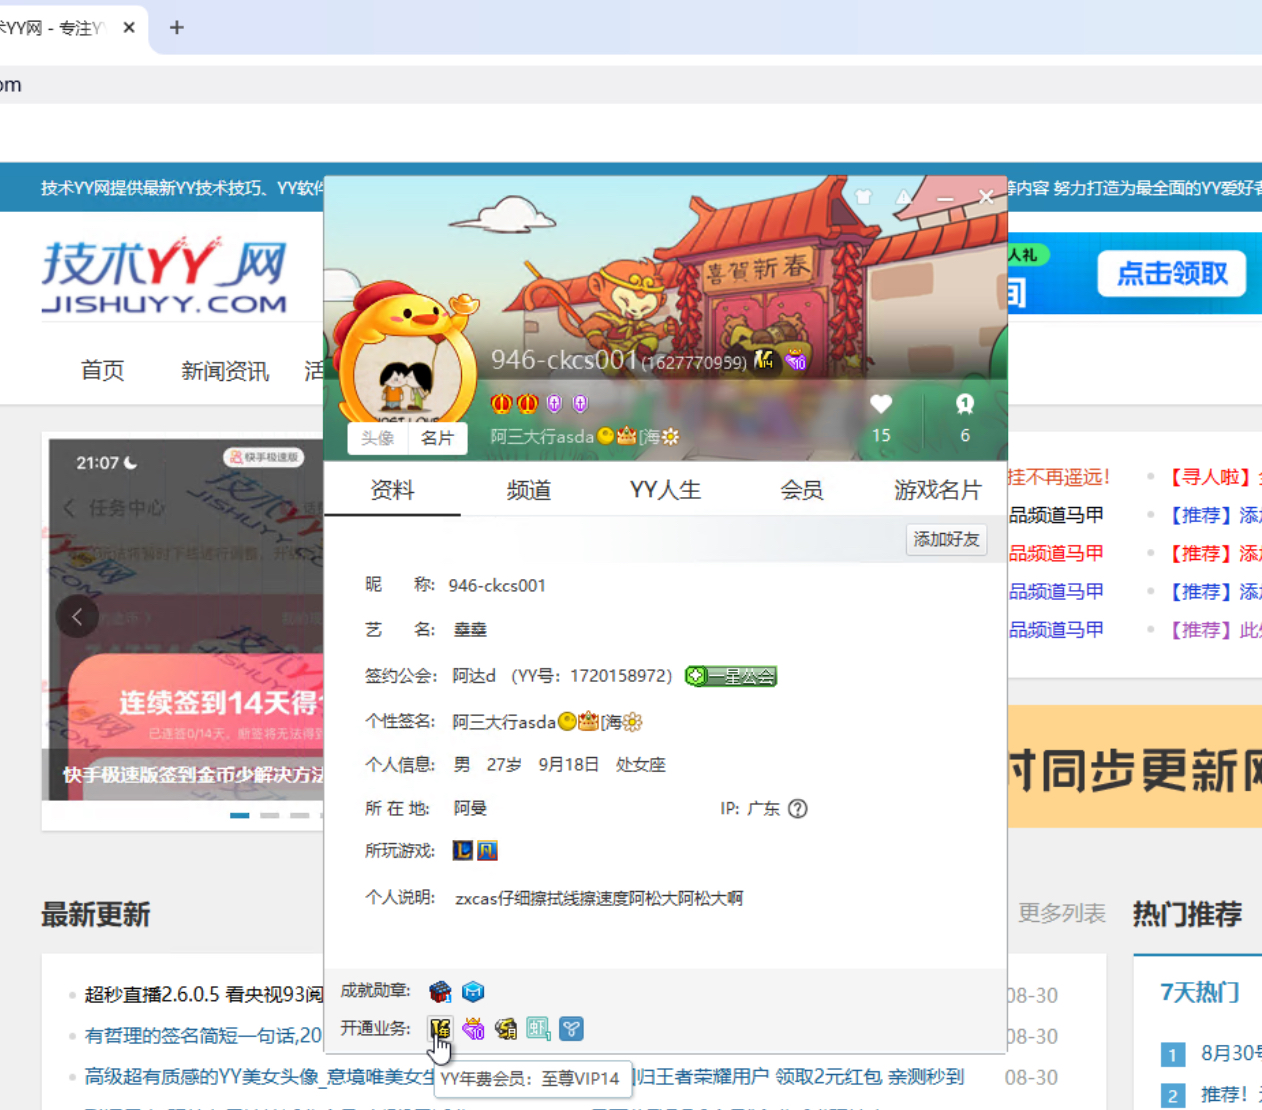This screenshot has height=1110, width=1262.
Task: Click the IP location question mark icon
Action: pos(797,809)
